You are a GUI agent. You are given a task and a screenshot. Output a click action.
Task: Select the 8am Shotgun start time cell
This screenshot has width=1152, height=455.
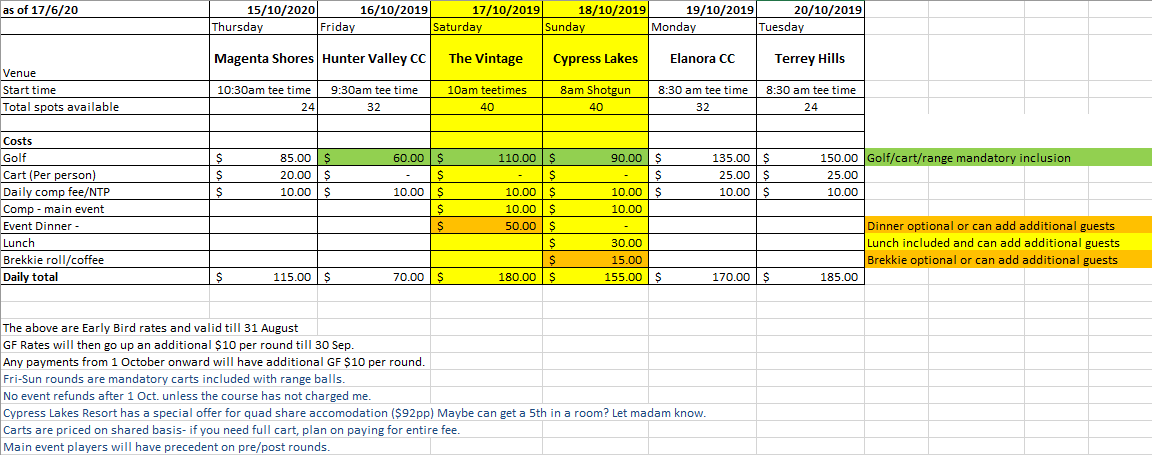point(595,90)
